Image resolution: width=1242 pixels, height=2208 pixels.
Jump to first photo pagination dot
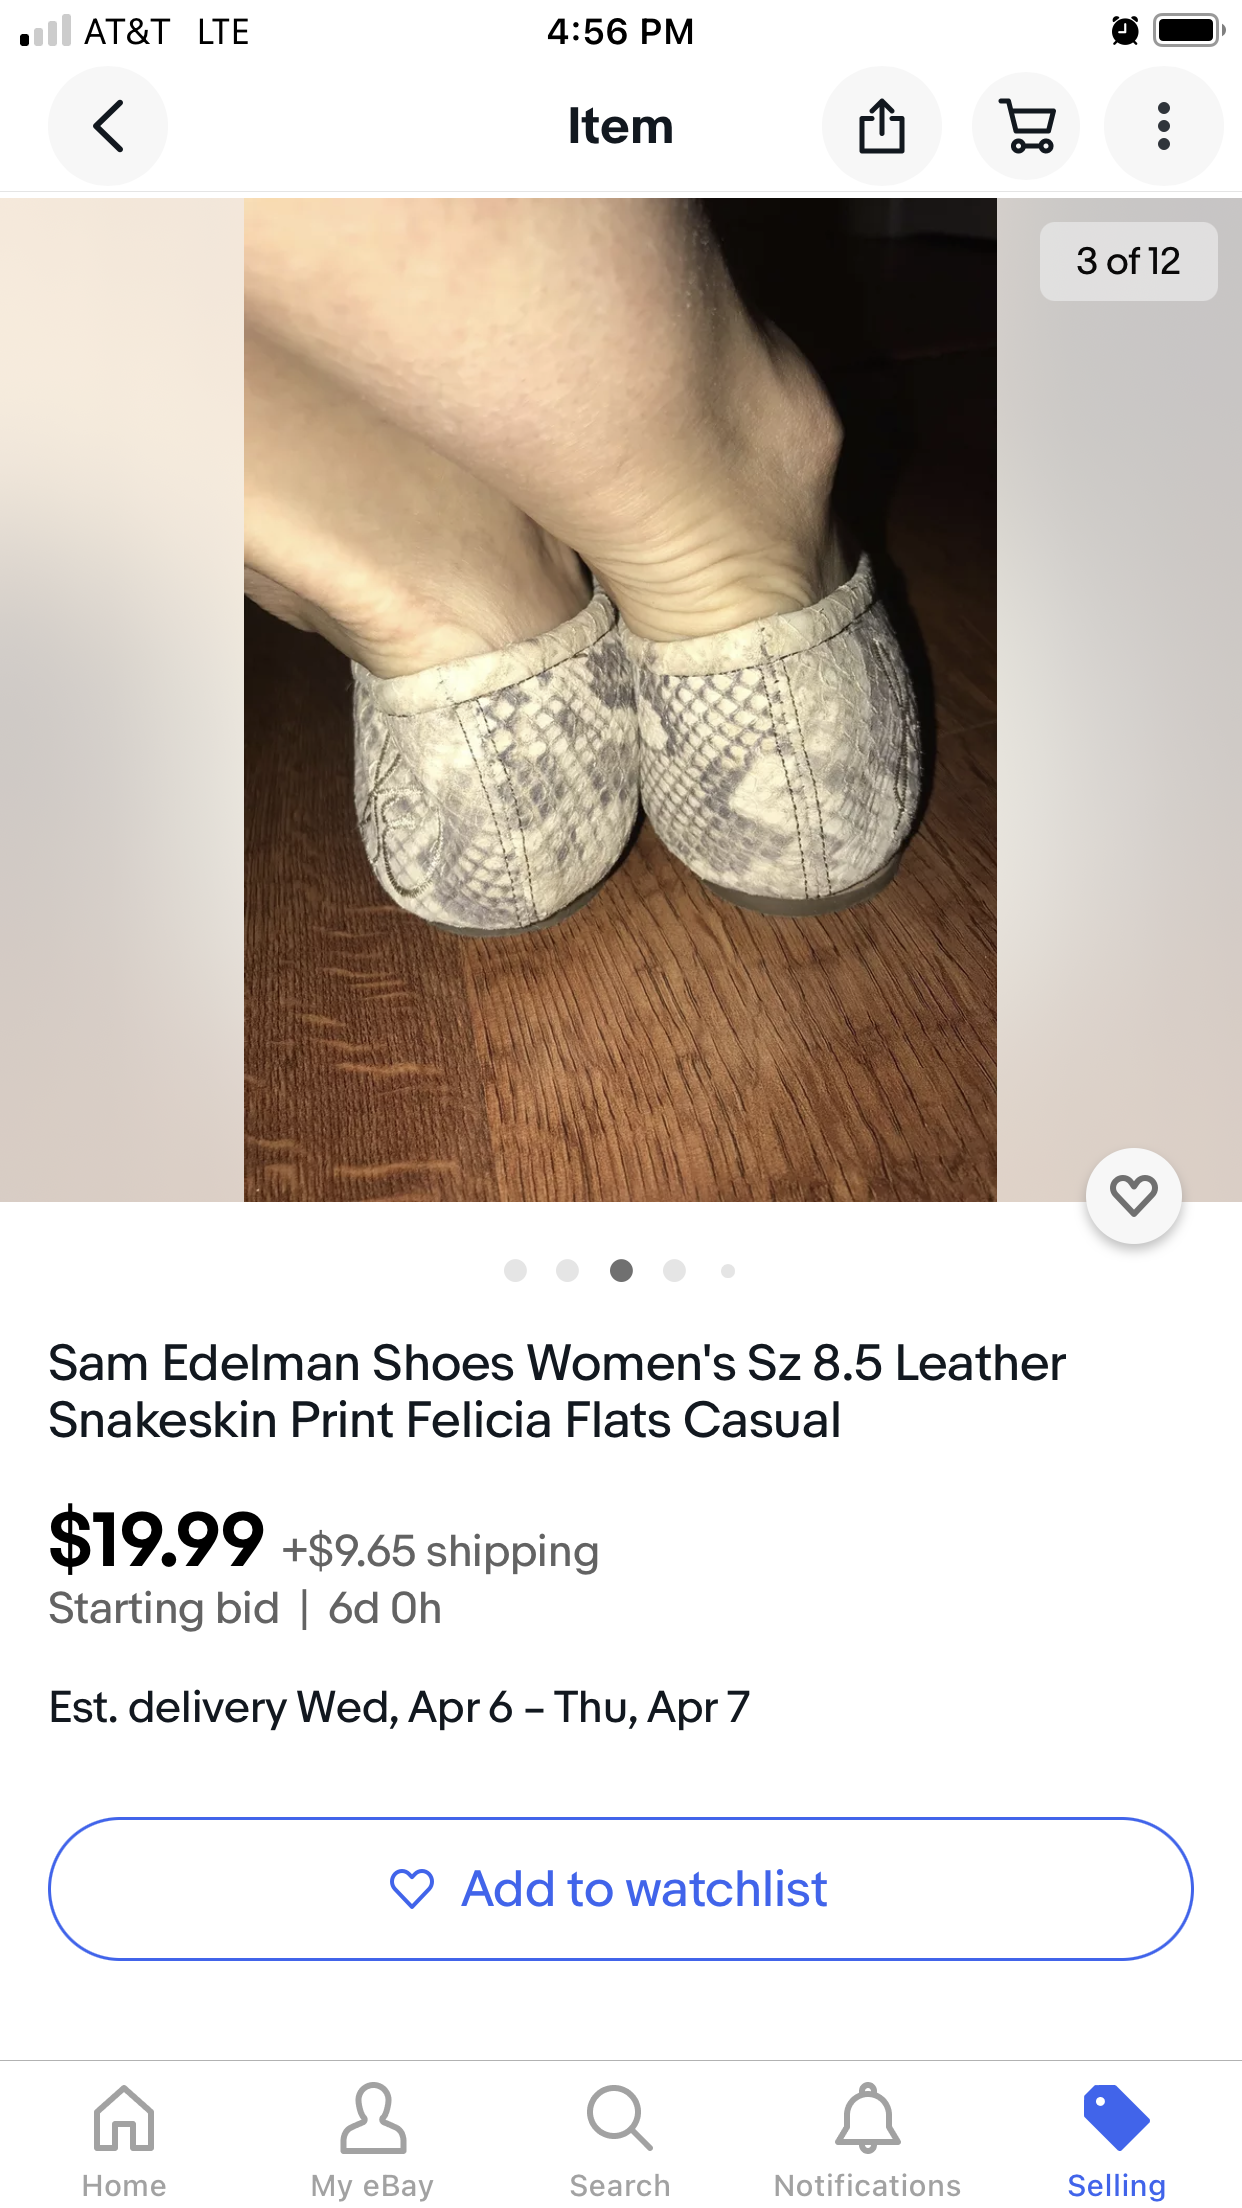tap(515, 1271)
